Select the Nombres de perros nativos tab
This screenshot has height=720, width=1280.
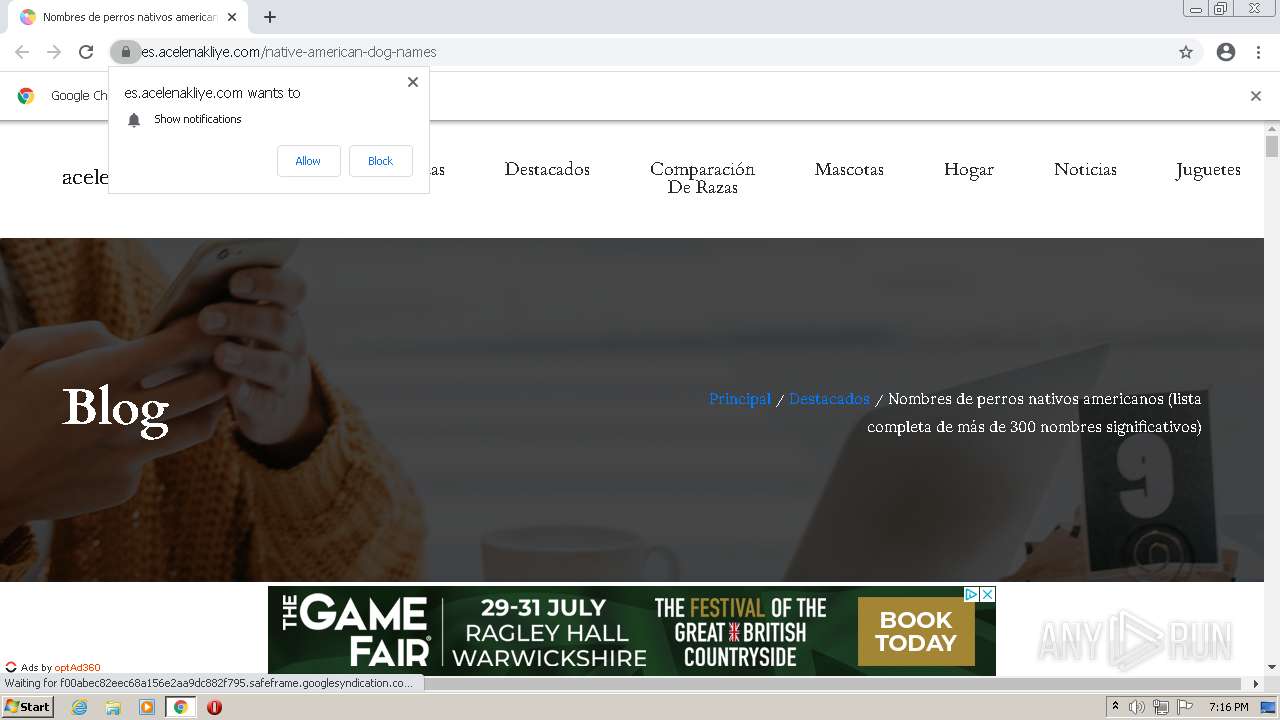coord(128,17)
